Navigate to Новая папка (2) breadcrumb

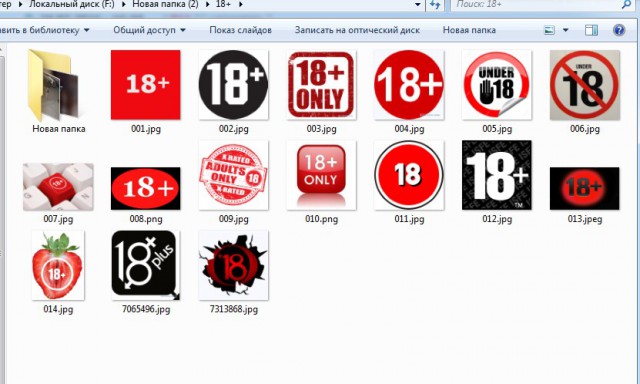click(x=165, y=4)
